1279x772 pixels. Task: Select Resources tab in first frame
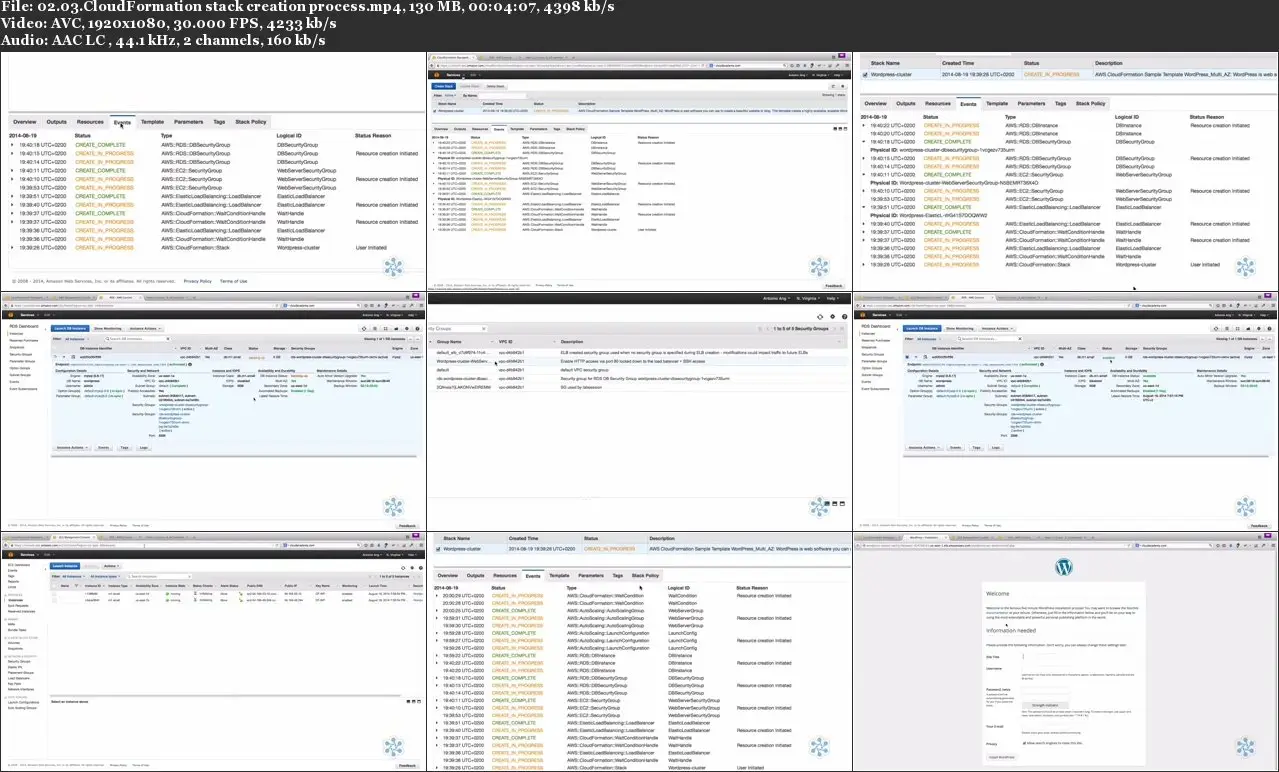(90, 122)
